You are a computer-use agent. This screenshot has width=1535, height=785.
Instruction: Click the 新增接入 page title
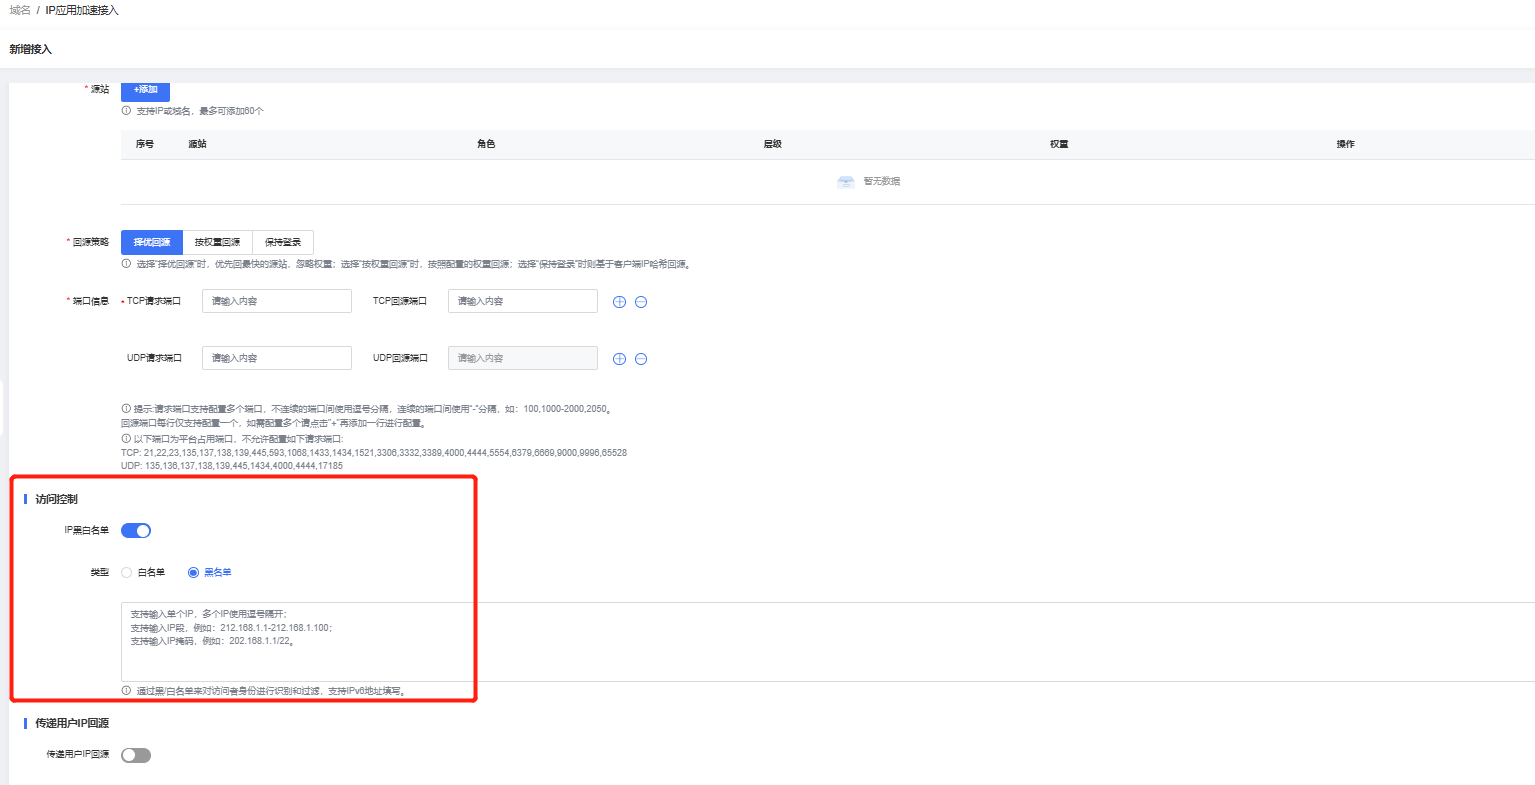(30, 49)
